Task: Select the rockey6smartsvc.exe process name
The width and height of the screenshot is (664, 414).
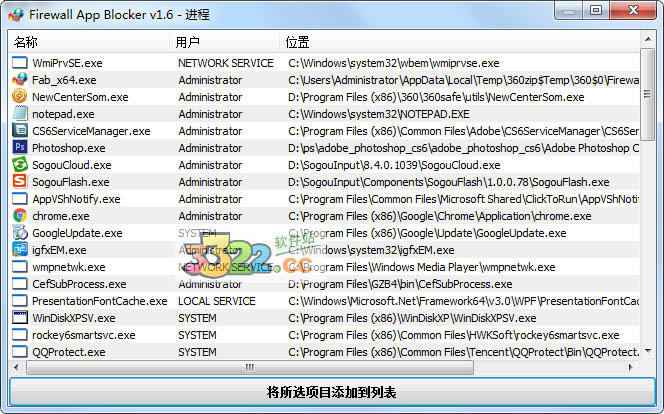Action: click(x=84, y=335)
